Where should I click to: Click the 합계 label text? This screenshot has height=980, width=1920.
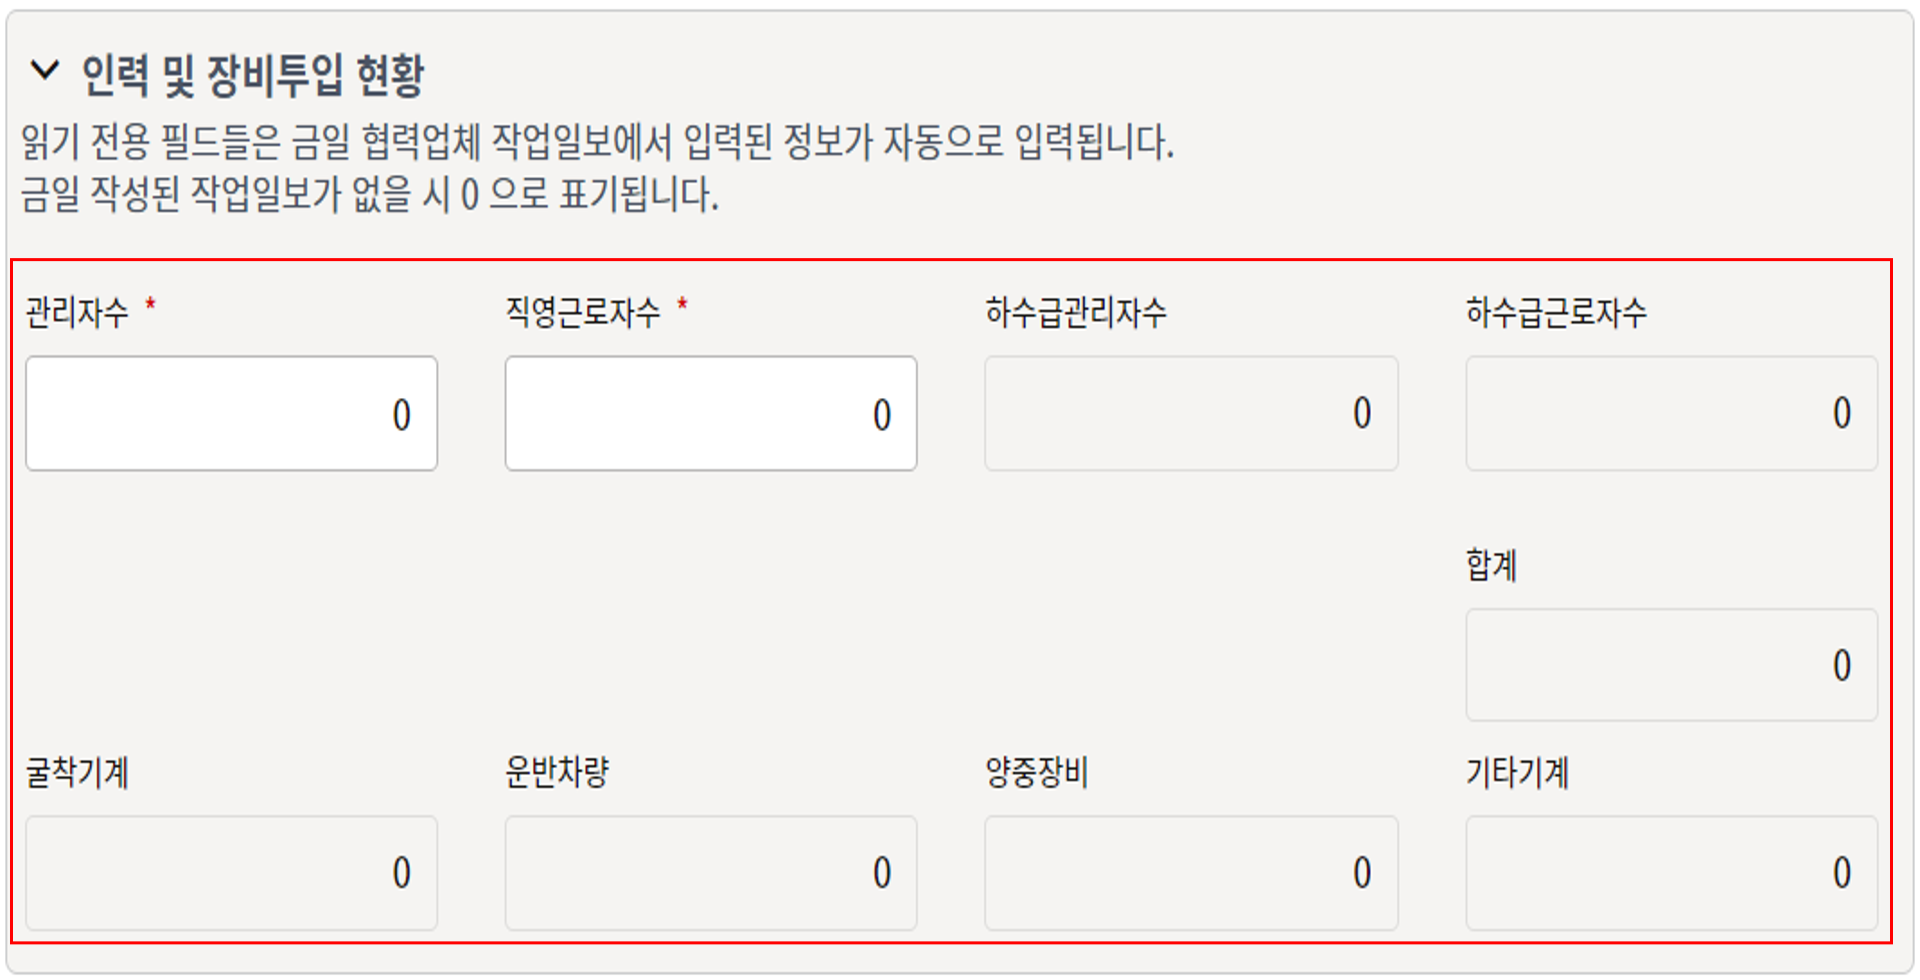tap(1491, 566)
